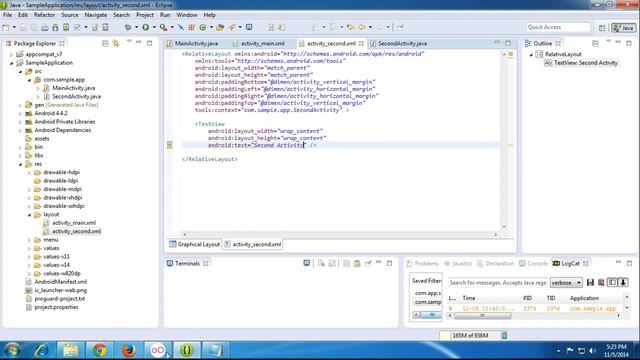The width and height of the screenshot is (640, 360).
Task: Click the Open Type toolbar icon
Action: (220, 27)
